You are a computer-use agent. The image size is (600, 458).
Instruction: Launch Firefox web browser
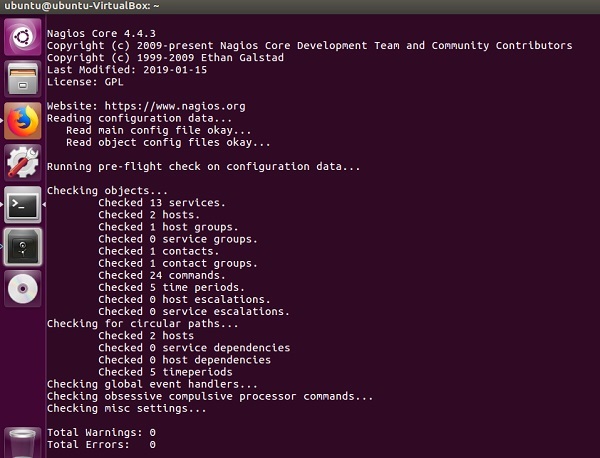[x=22, y=120]
